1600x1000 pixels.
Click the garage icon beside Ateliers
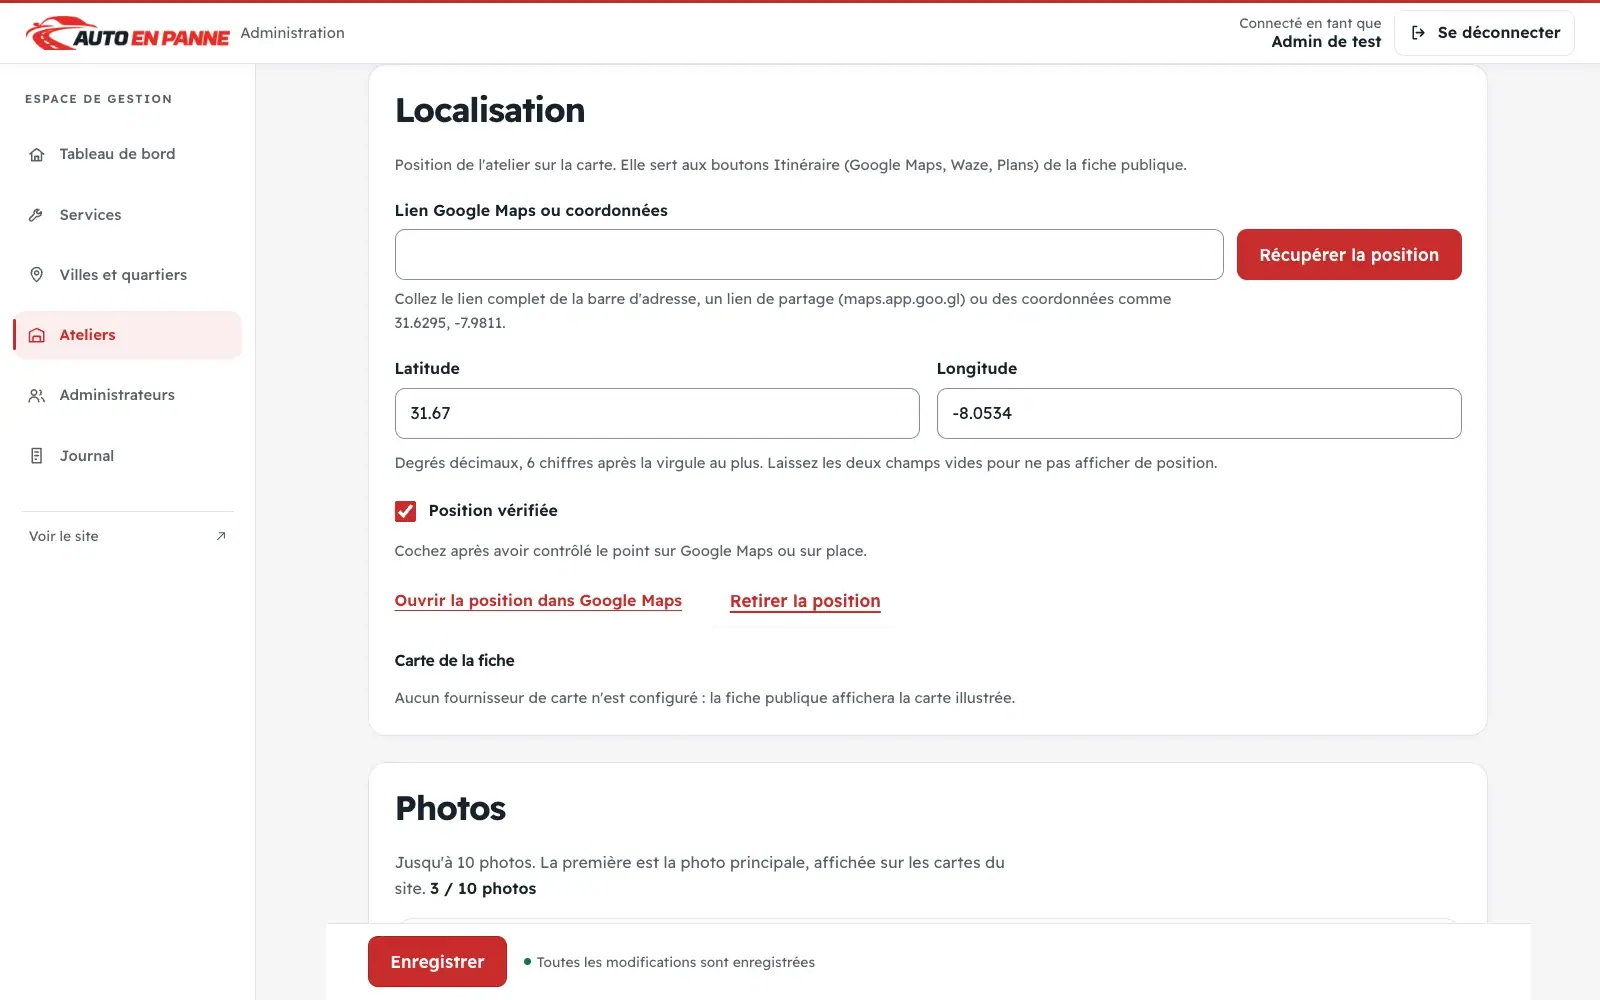[x=37, y=335]
